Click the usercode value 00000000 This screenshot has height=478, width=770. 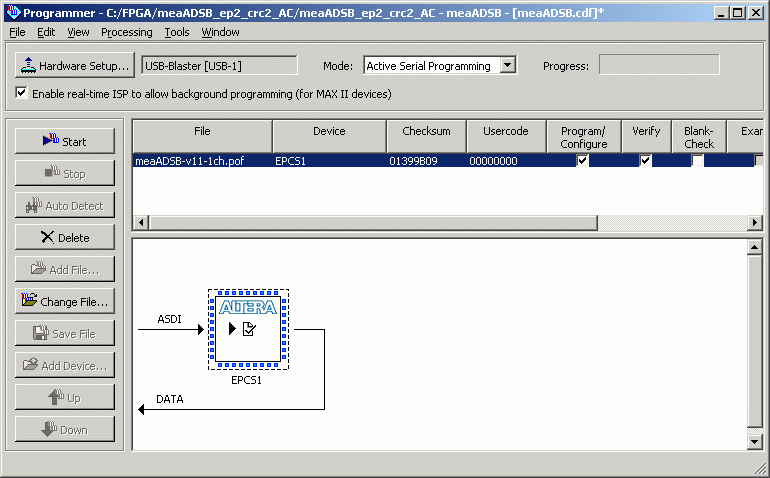pyautogui.click(x=493, y=161)
